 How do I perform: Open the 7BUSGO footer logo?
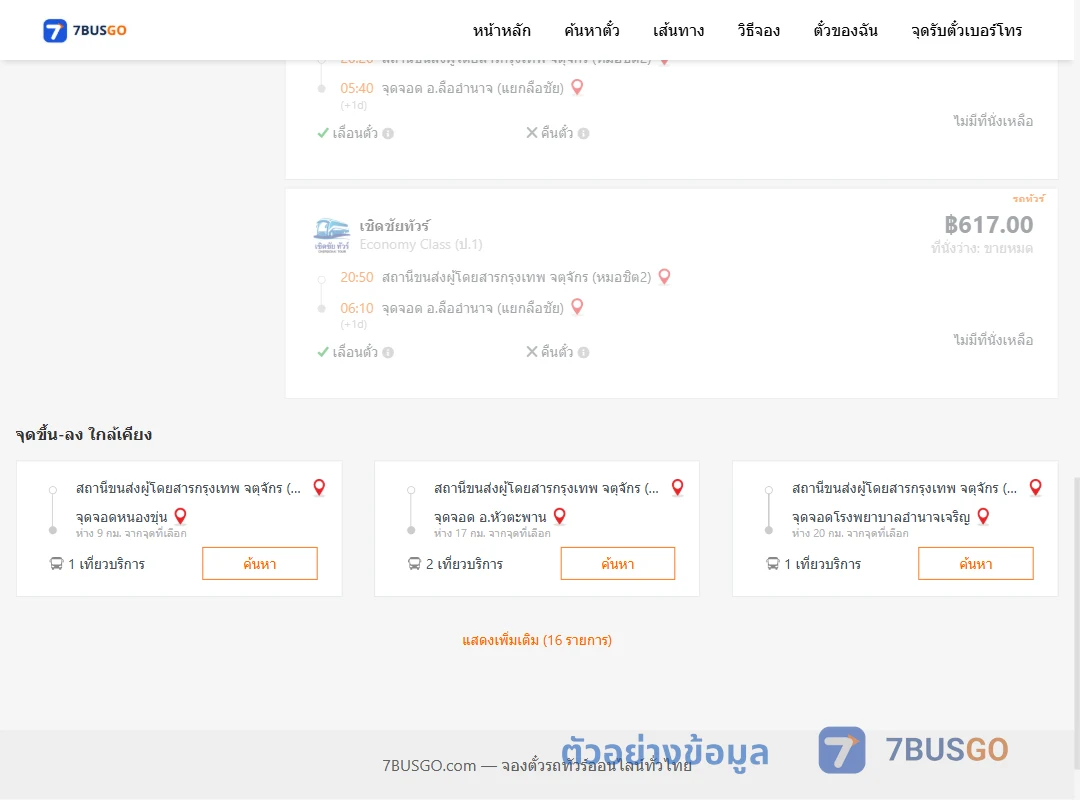(x=913, y=750)
